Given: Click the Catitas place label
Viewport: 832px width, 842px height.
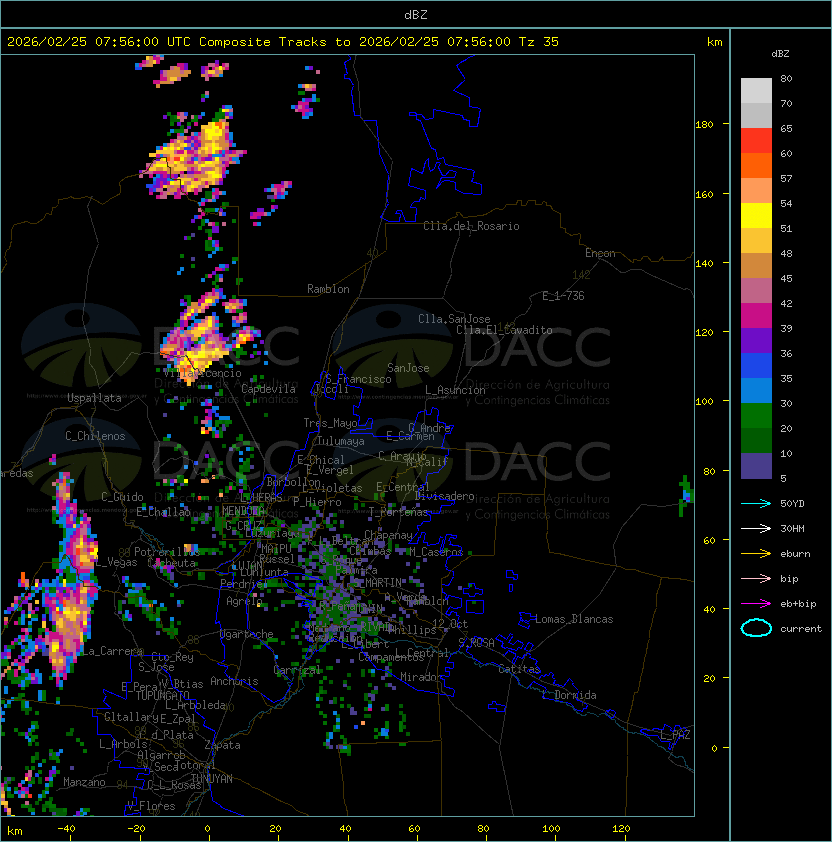Looking at the screenshot, I should pos(519,669).
